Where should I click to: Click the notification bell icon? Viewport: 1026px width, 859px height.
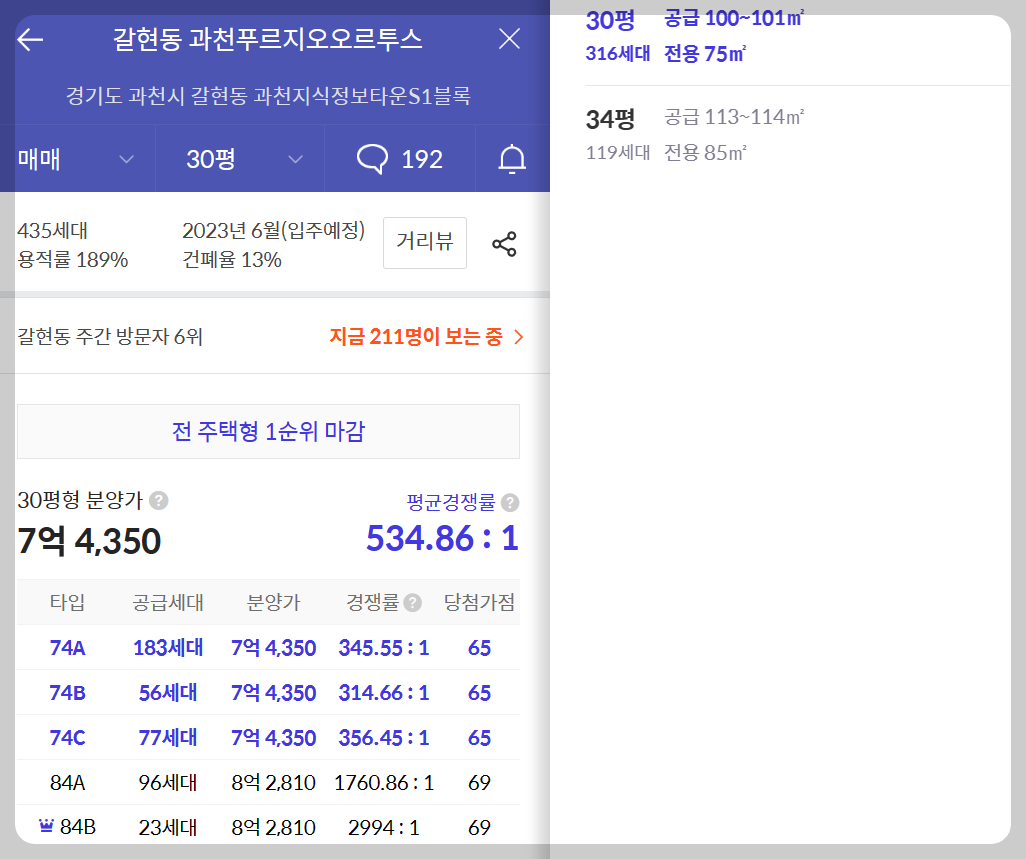511,159
